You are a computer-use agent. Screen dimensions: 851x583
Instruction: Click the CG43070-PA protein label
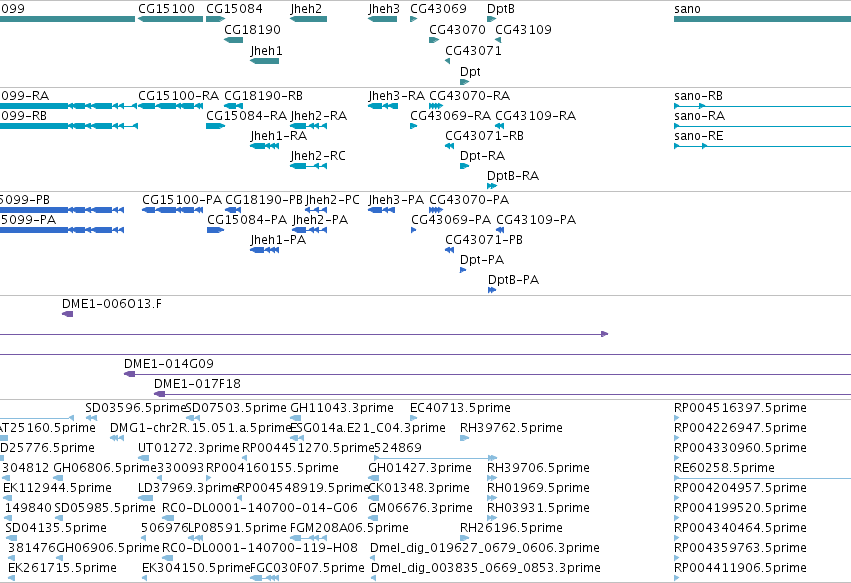coord(469,200)
